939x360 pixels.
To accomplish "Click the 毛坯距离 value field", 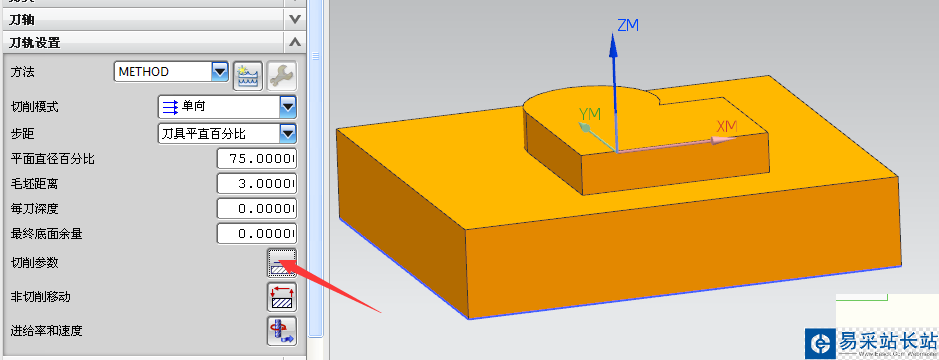I will 257,184.
